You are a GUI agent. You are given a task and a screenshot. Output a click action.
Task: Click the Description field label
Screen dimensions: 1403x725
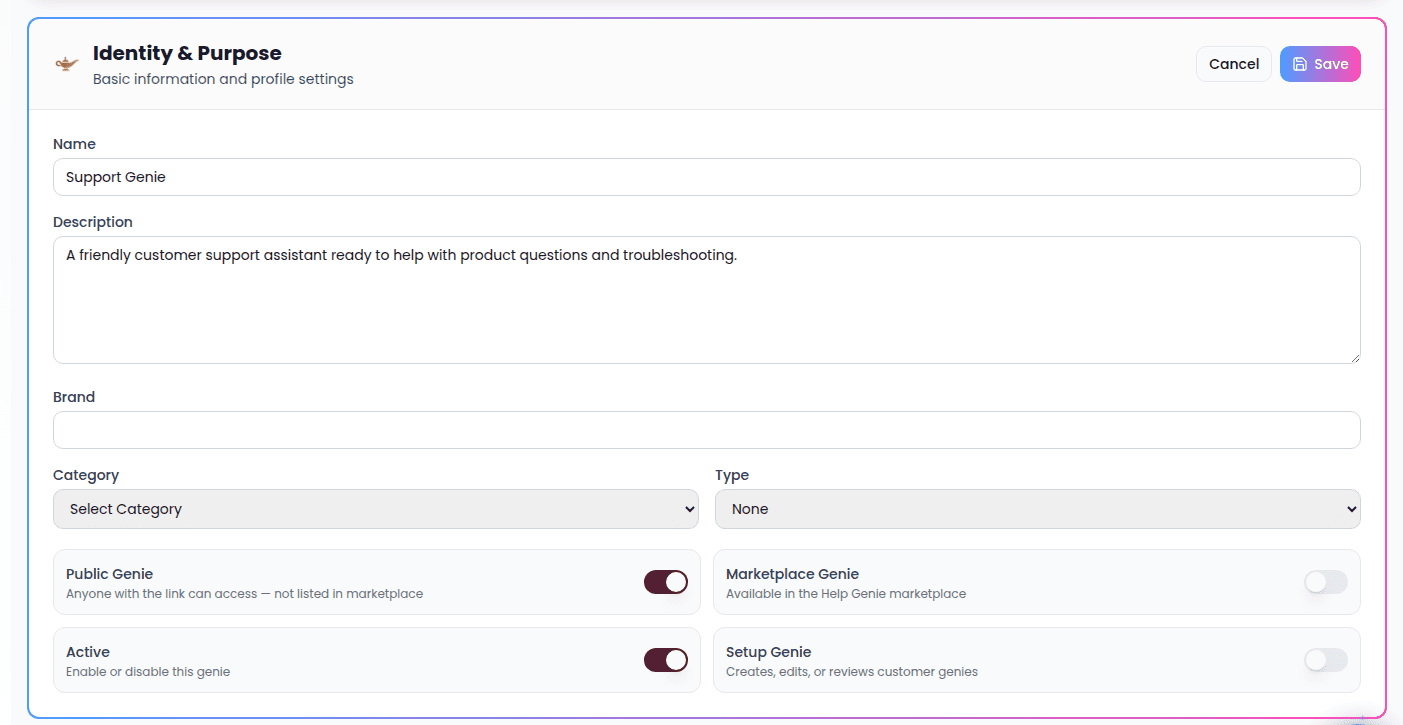(93, 222)
